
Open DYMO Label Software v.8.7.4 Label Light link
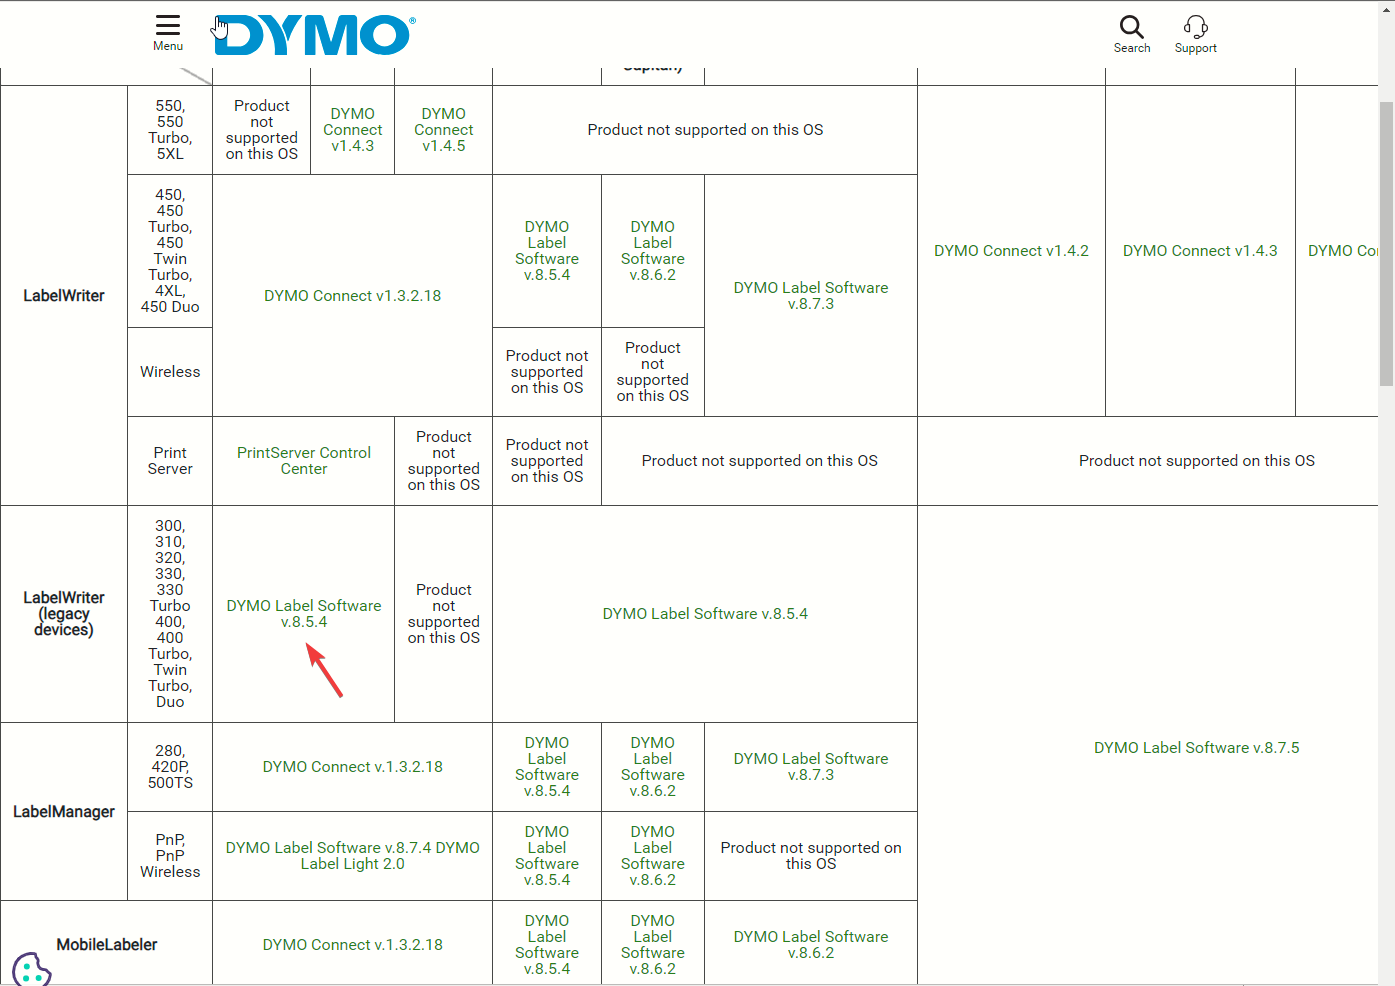click(353, 856)
